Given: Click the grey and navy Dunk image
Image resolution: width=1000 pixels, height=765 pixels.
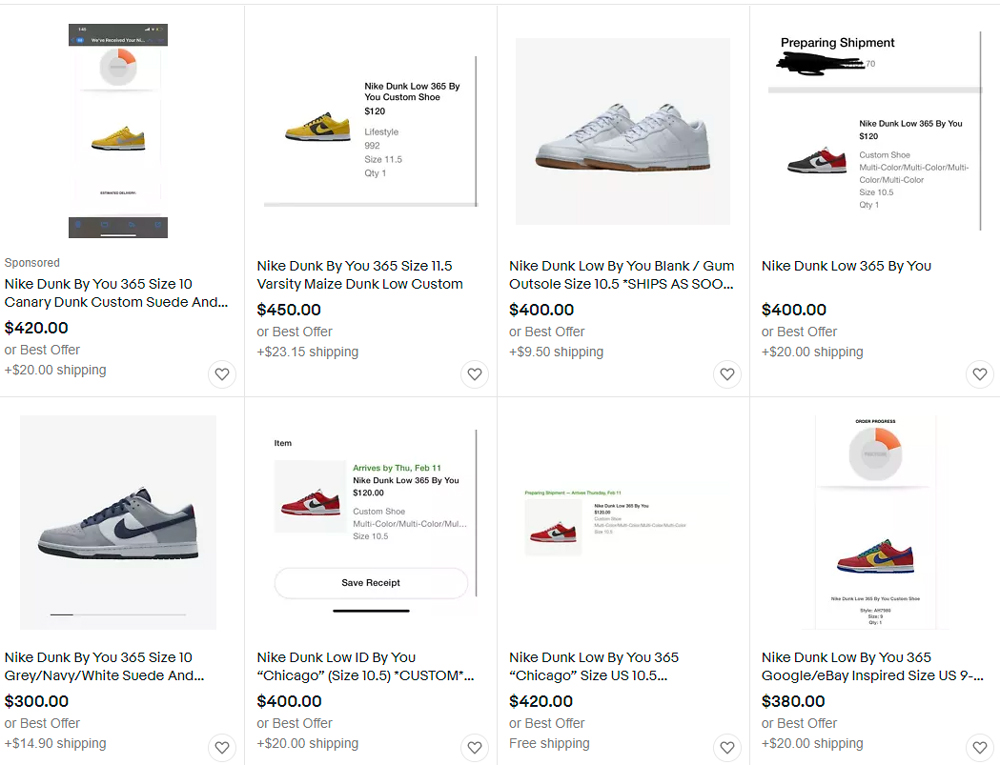Looking at the screenshot, I should click(x=118, y=522).
